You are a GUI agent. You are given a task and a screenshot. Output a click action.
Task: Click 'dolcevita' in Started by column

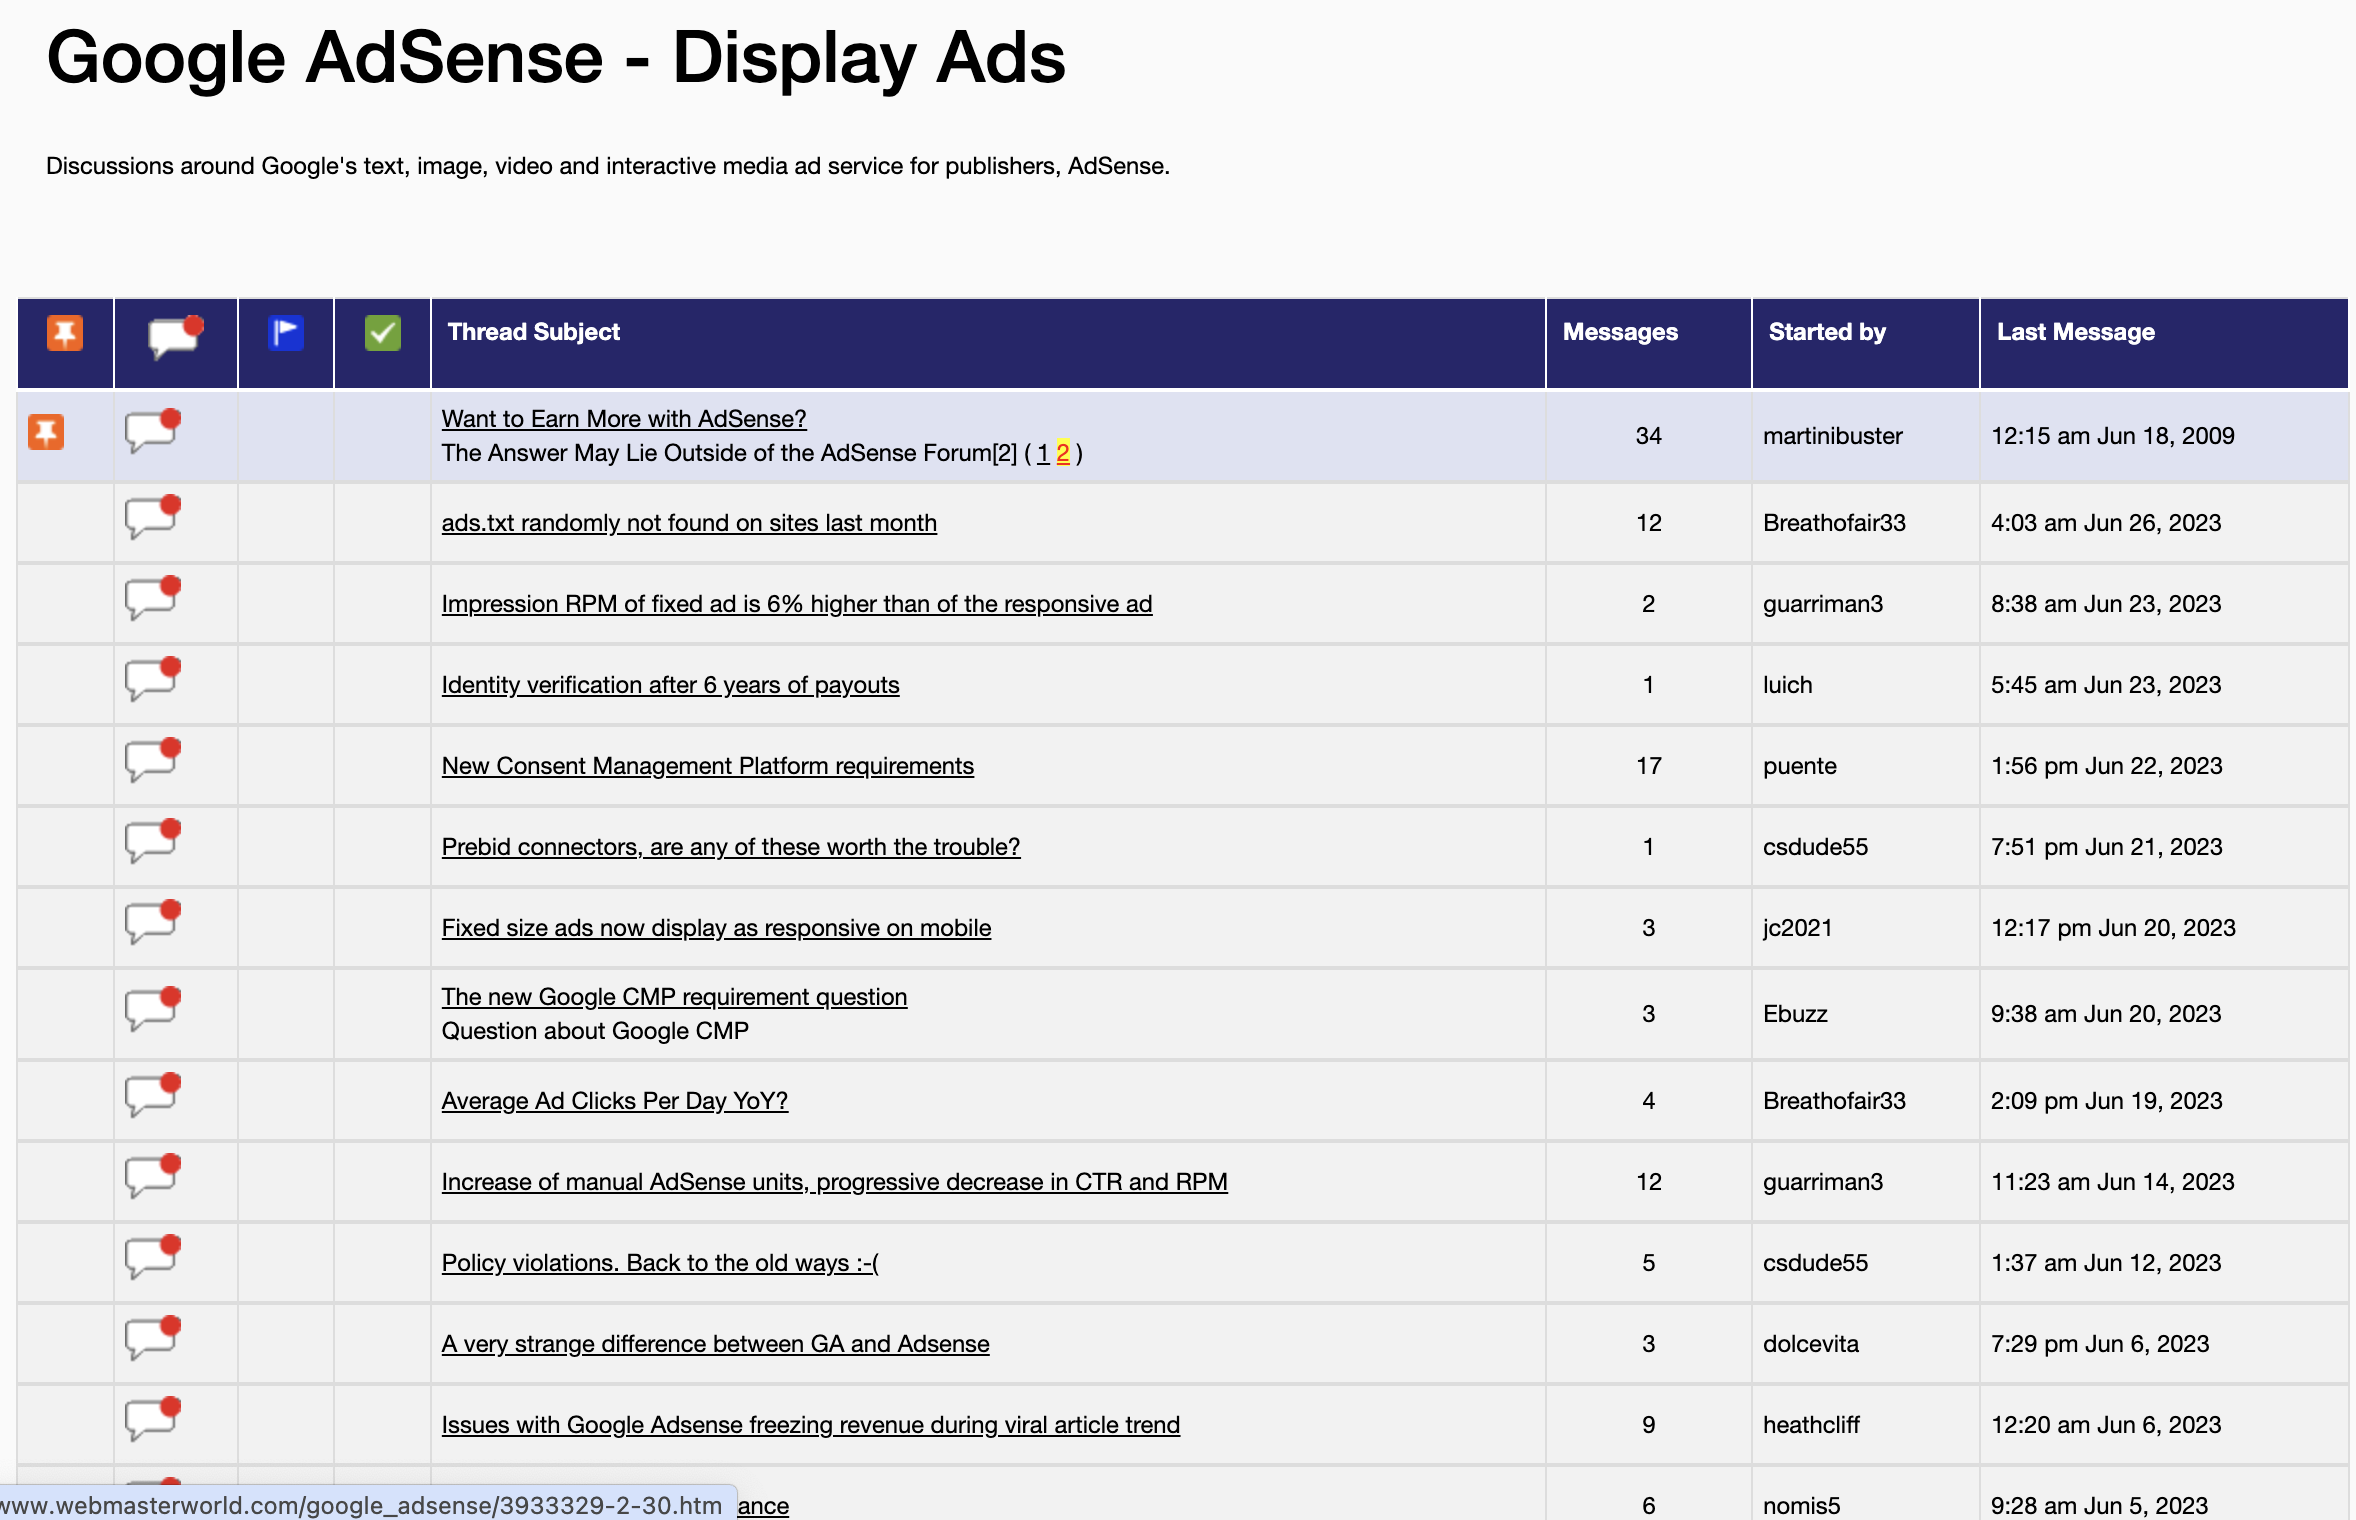(x=1810, y=1344)
